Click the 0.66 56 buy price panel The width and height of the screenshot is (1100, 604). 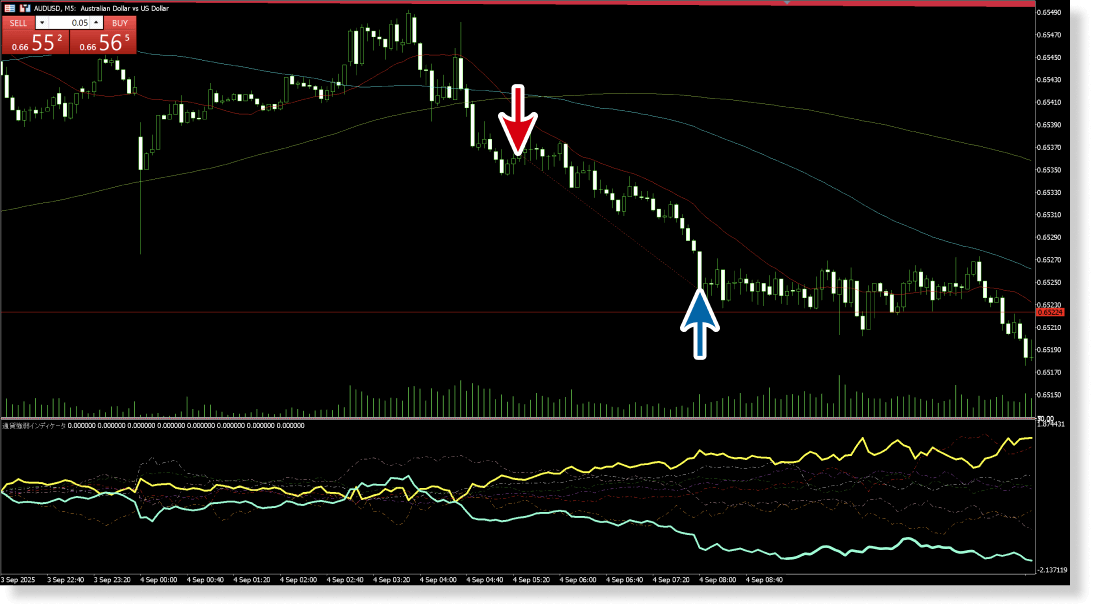tap(102, 43)
